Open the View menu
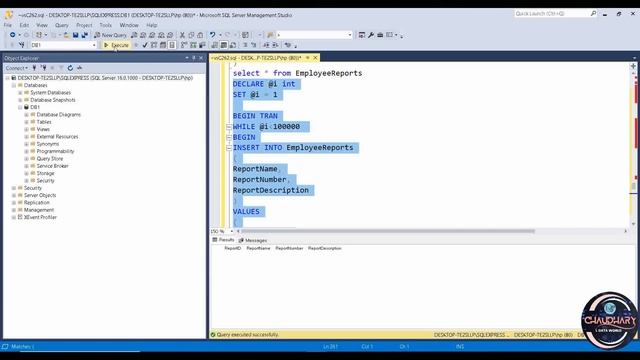The width and height of the screenshot is (640, 360). 42,25
